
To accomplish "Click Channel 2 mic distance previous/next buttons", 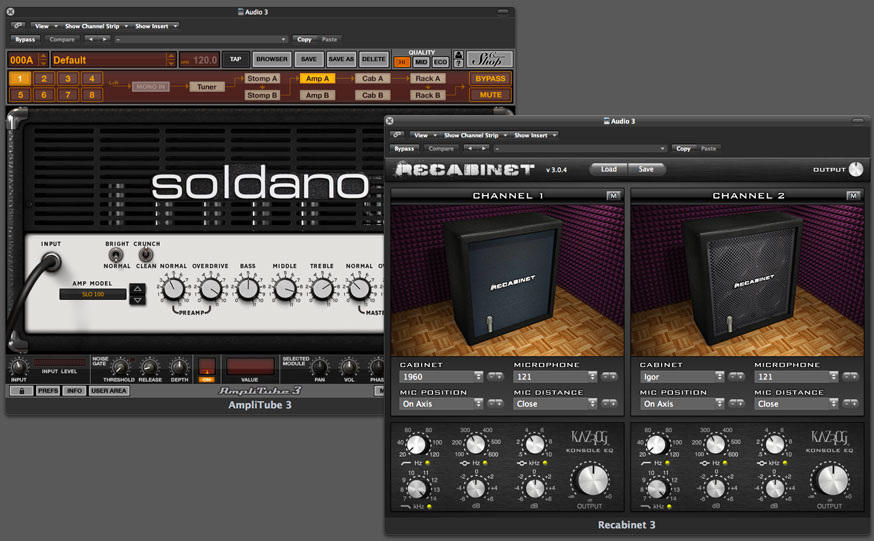I will point(850,403).
